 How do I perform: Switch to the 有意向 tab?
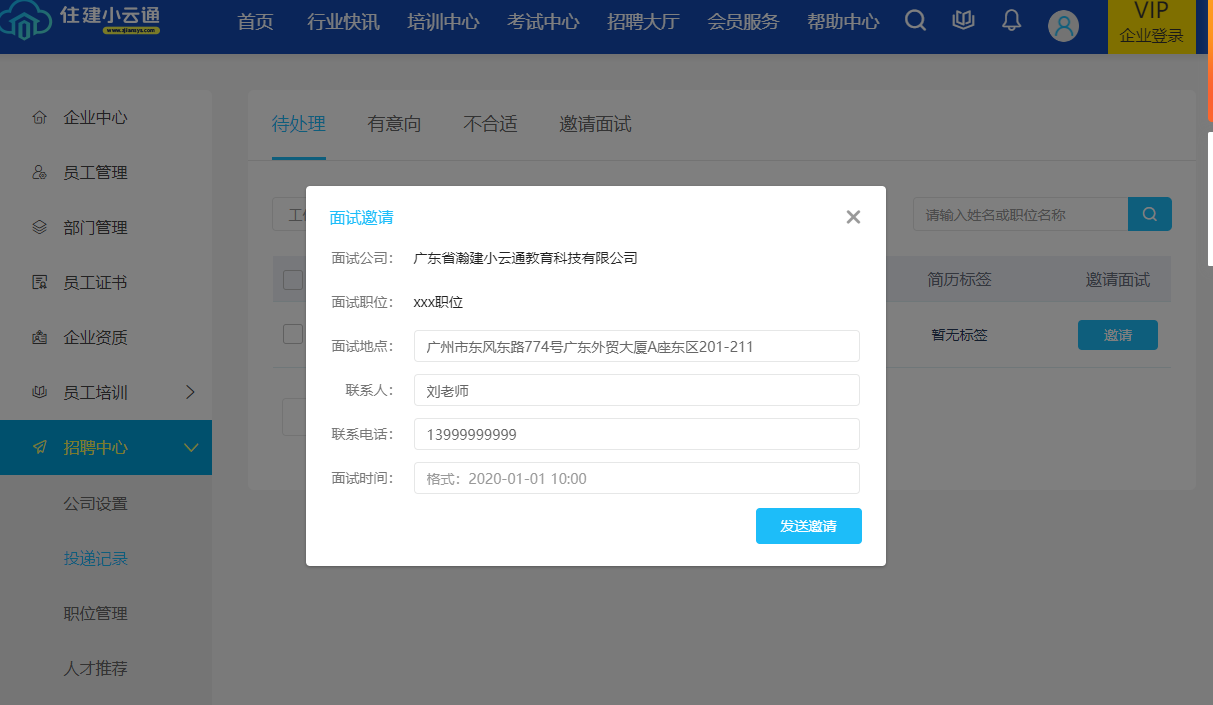click(394, 125)
